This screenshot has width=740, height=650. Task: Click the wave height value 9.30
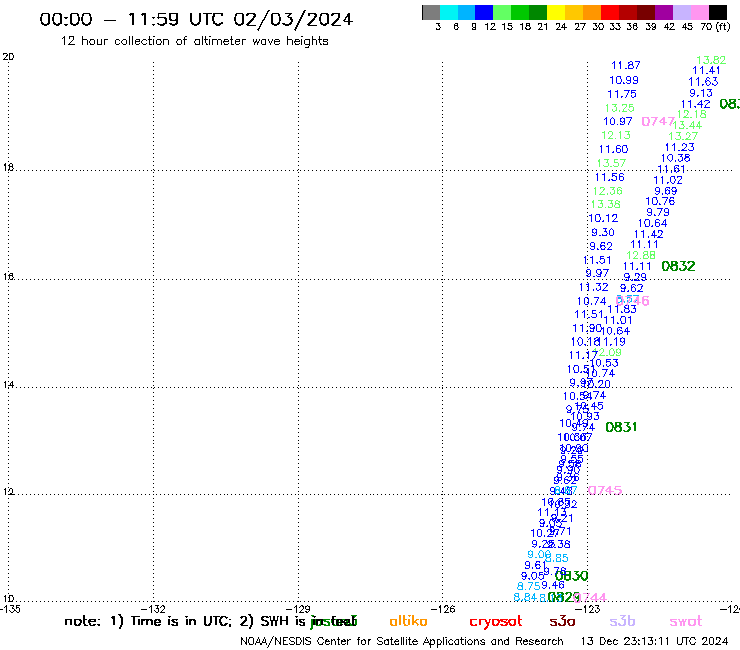point(603,232)
